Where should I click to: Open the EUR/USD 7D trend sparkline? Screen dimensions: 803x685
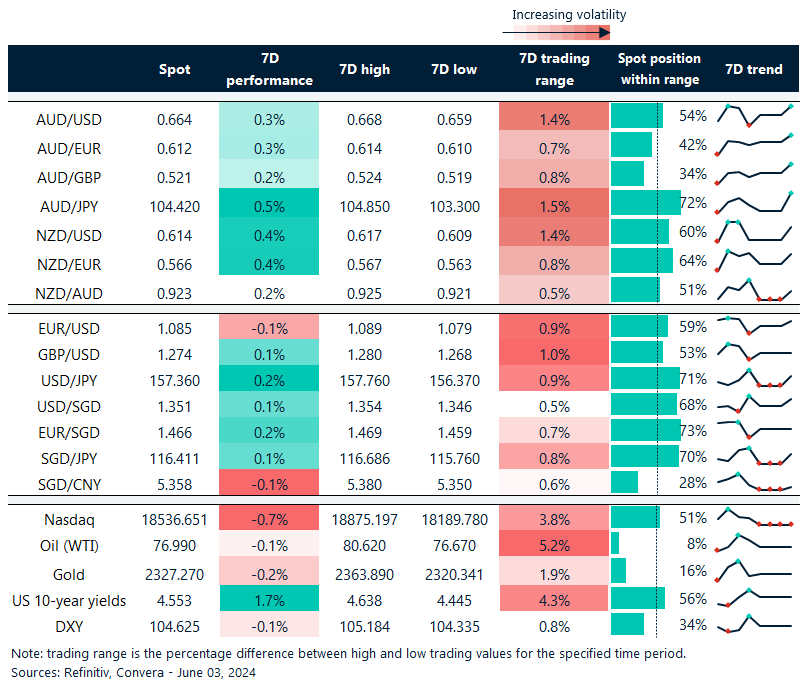(x=755, y=326)
